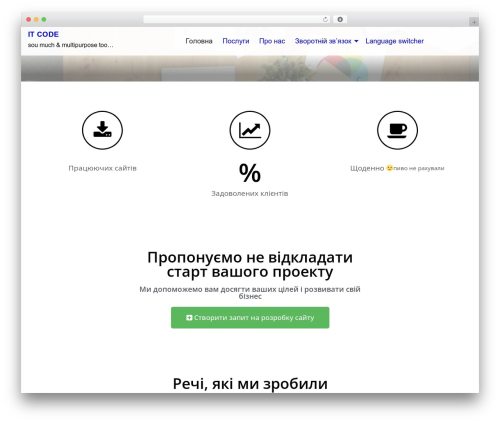Click the heading Пропонуємо не відкладати старт вашого проекту
This screenshot has height=423, width=500.
pyautogui.click(x=250, y=265)
